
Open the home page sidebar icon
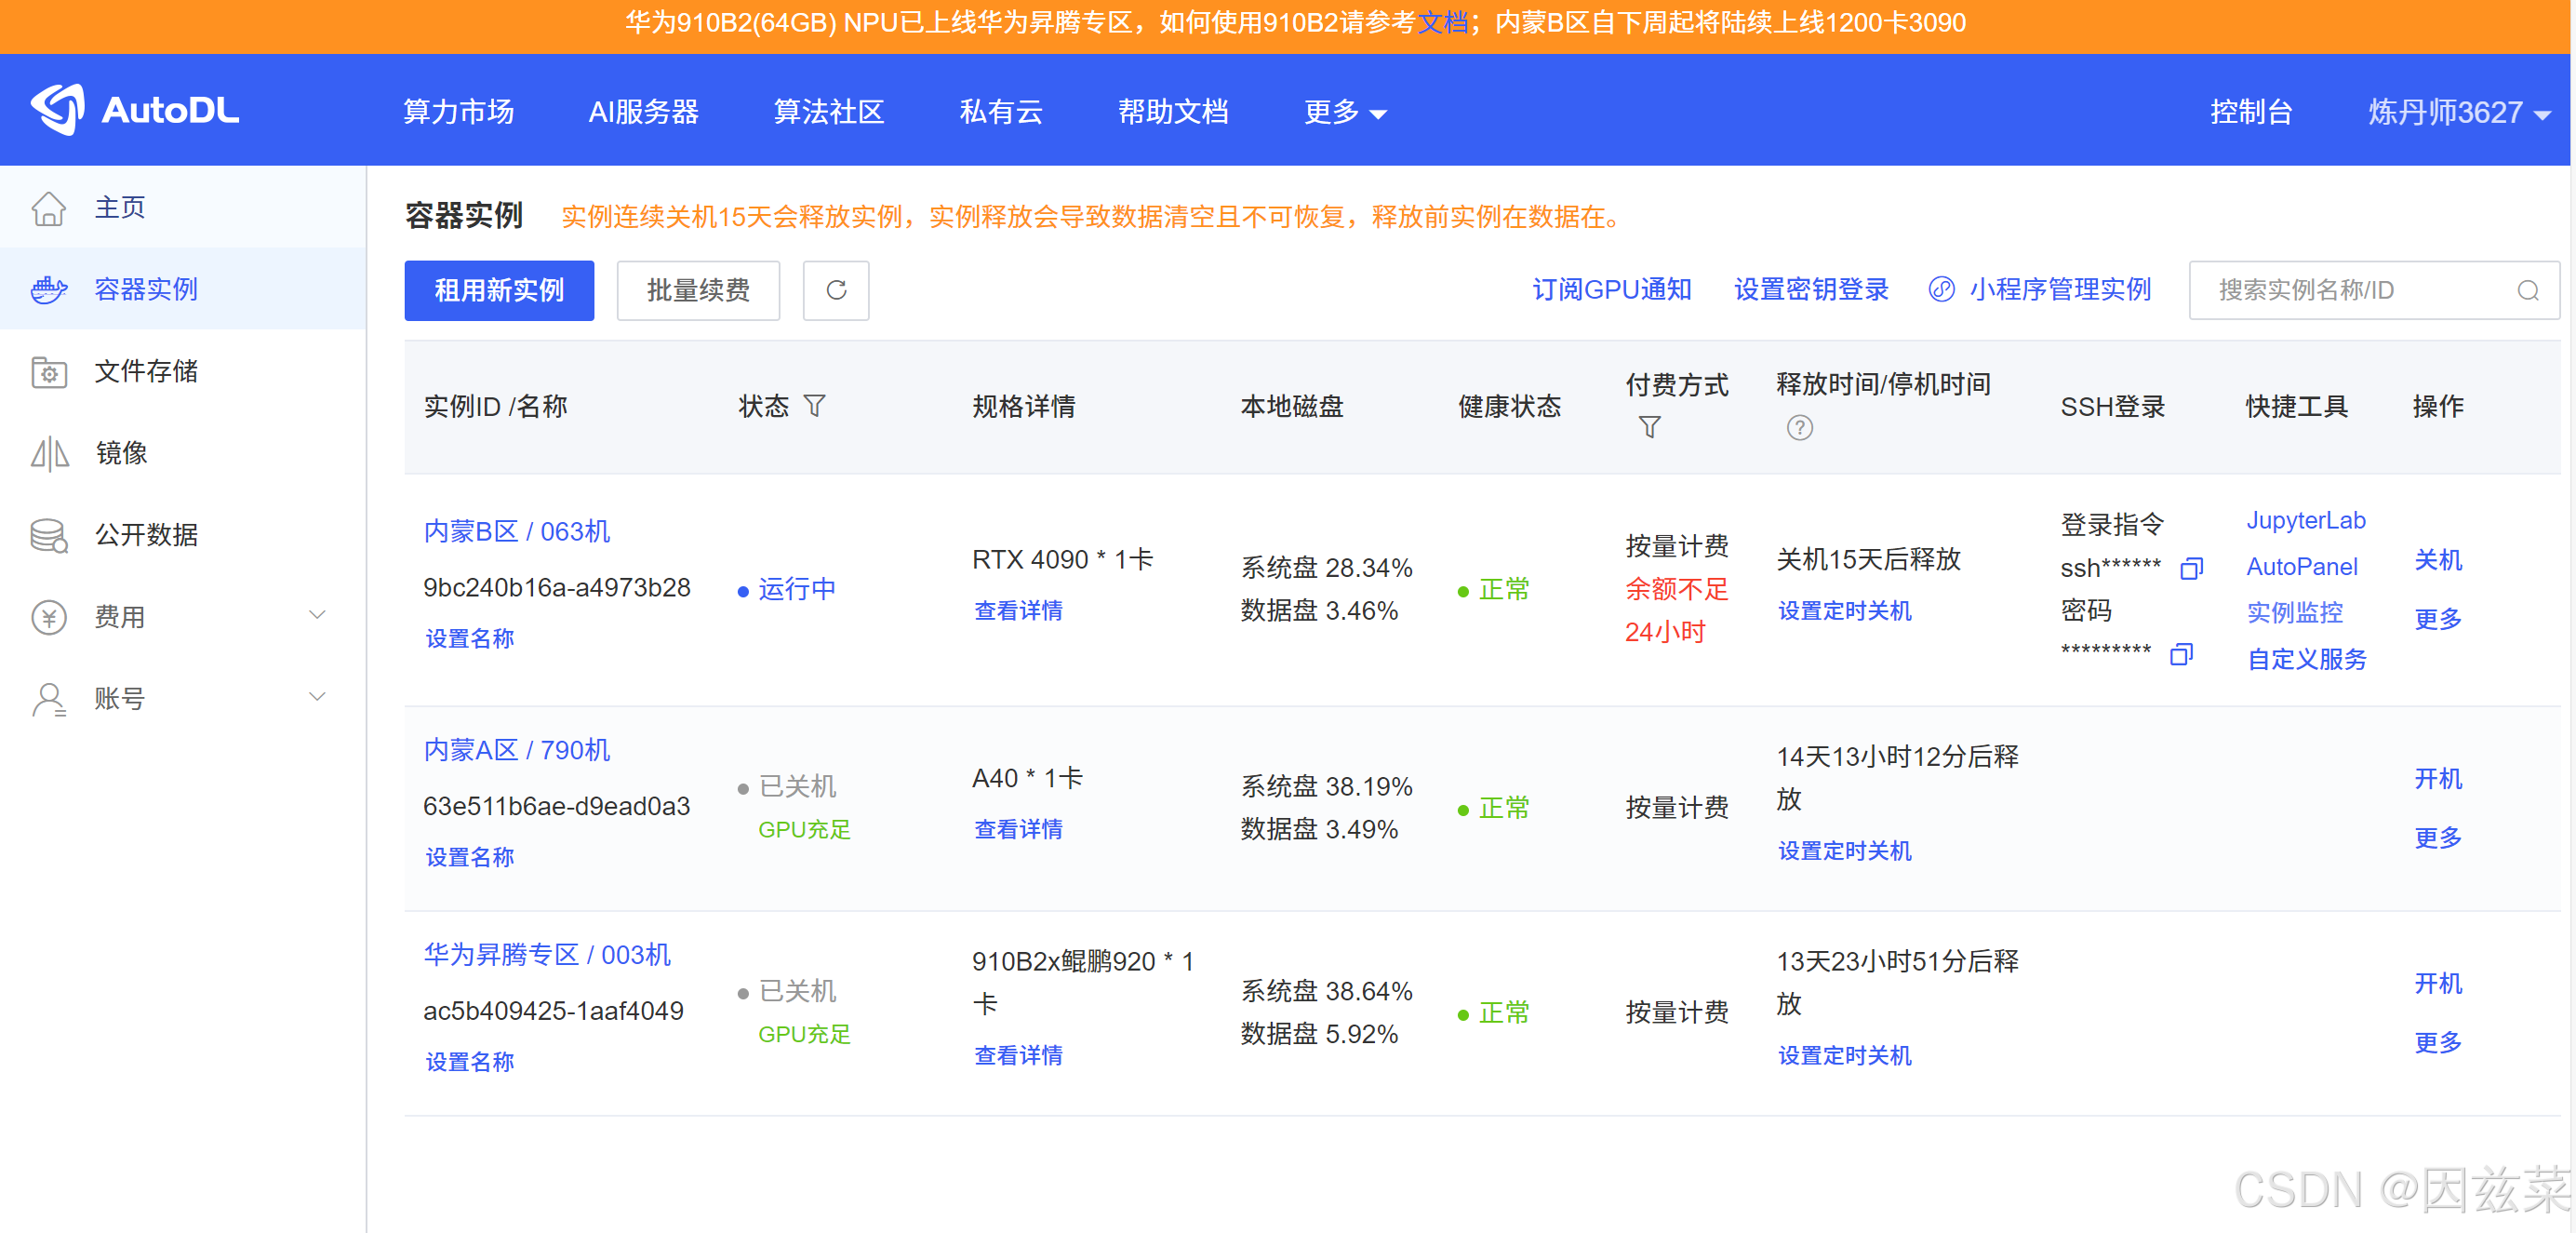click(x=48, y=208)
